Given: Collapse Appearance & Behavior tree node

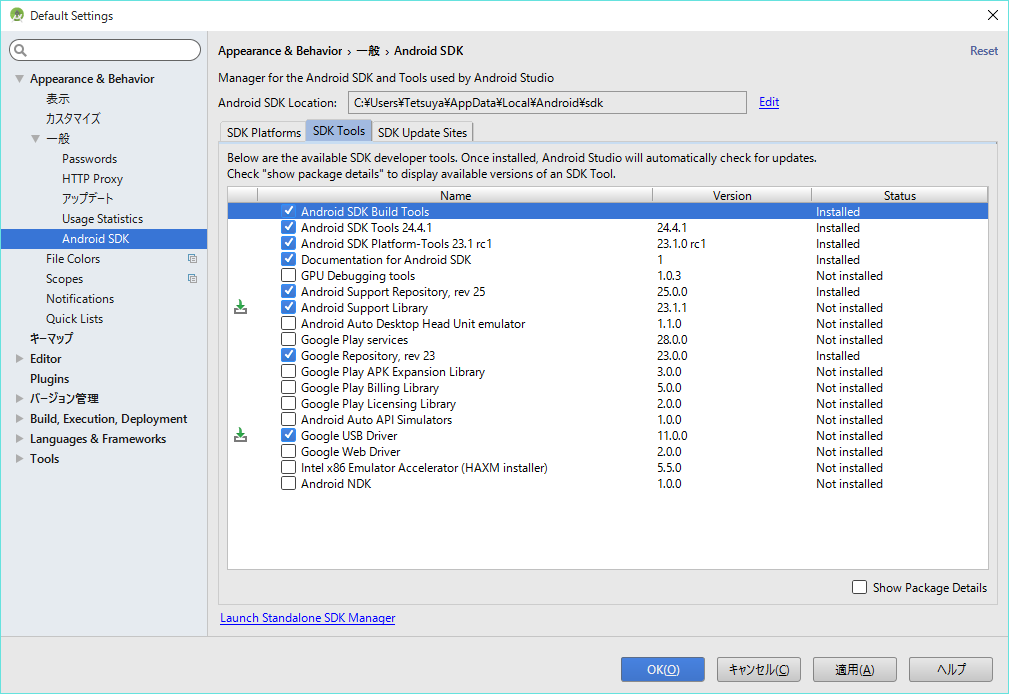Looking at the screenshot, I should tap(19, 79).
